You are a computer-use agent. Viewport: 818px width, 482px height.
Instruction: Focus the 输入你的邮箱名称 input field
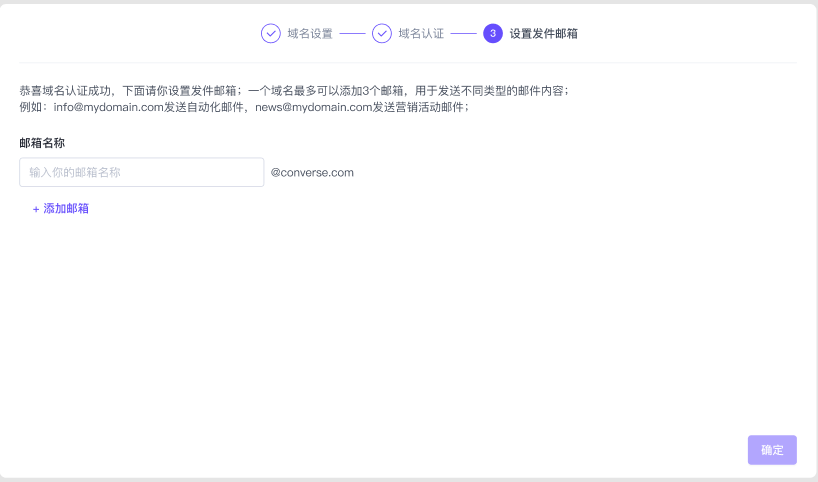[141, 172]
